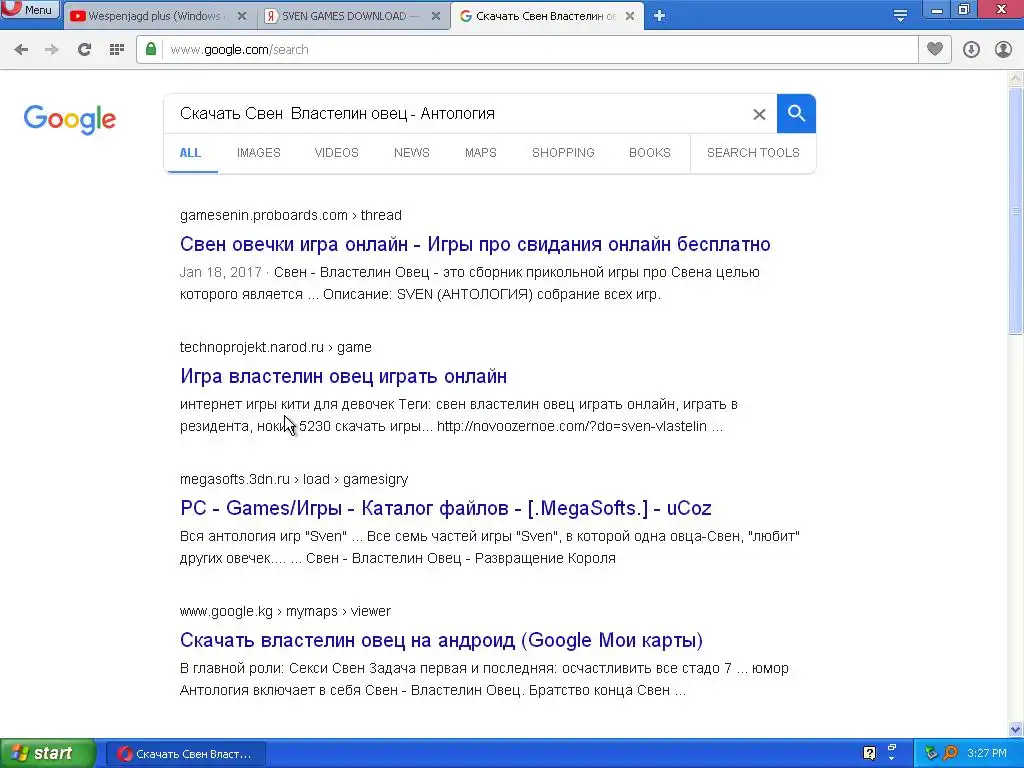This screenshot has height=768, width=1024.
Task: Go back to previous page
Action: pos(21,50)
